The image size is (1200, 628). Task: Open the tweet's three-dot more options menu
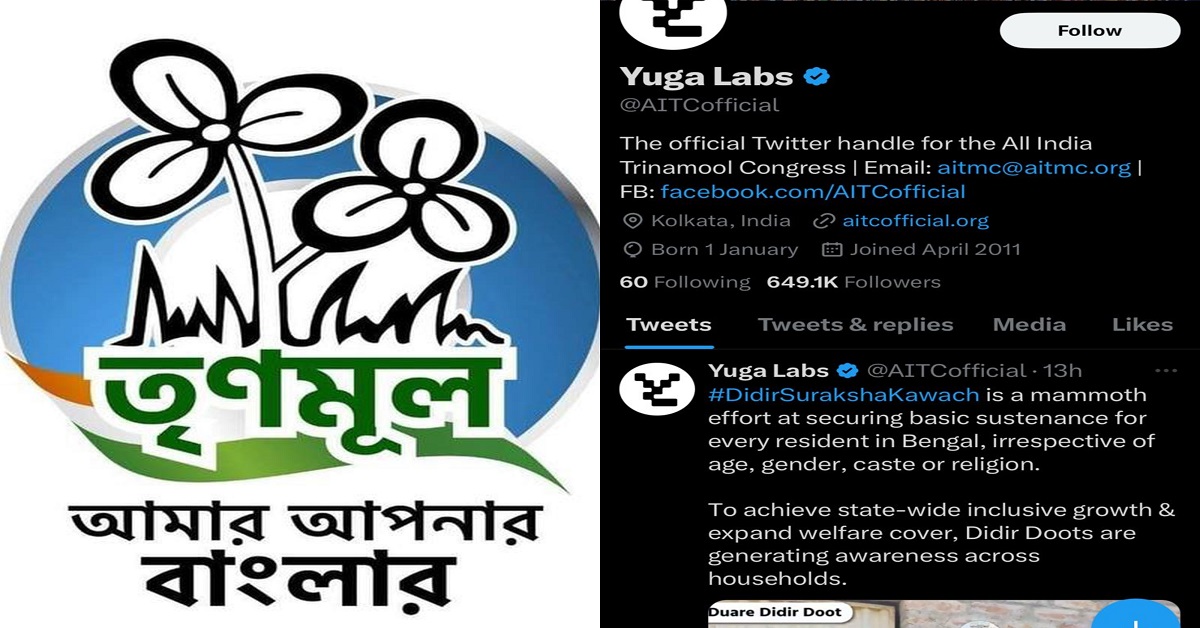pos(1166,371)
